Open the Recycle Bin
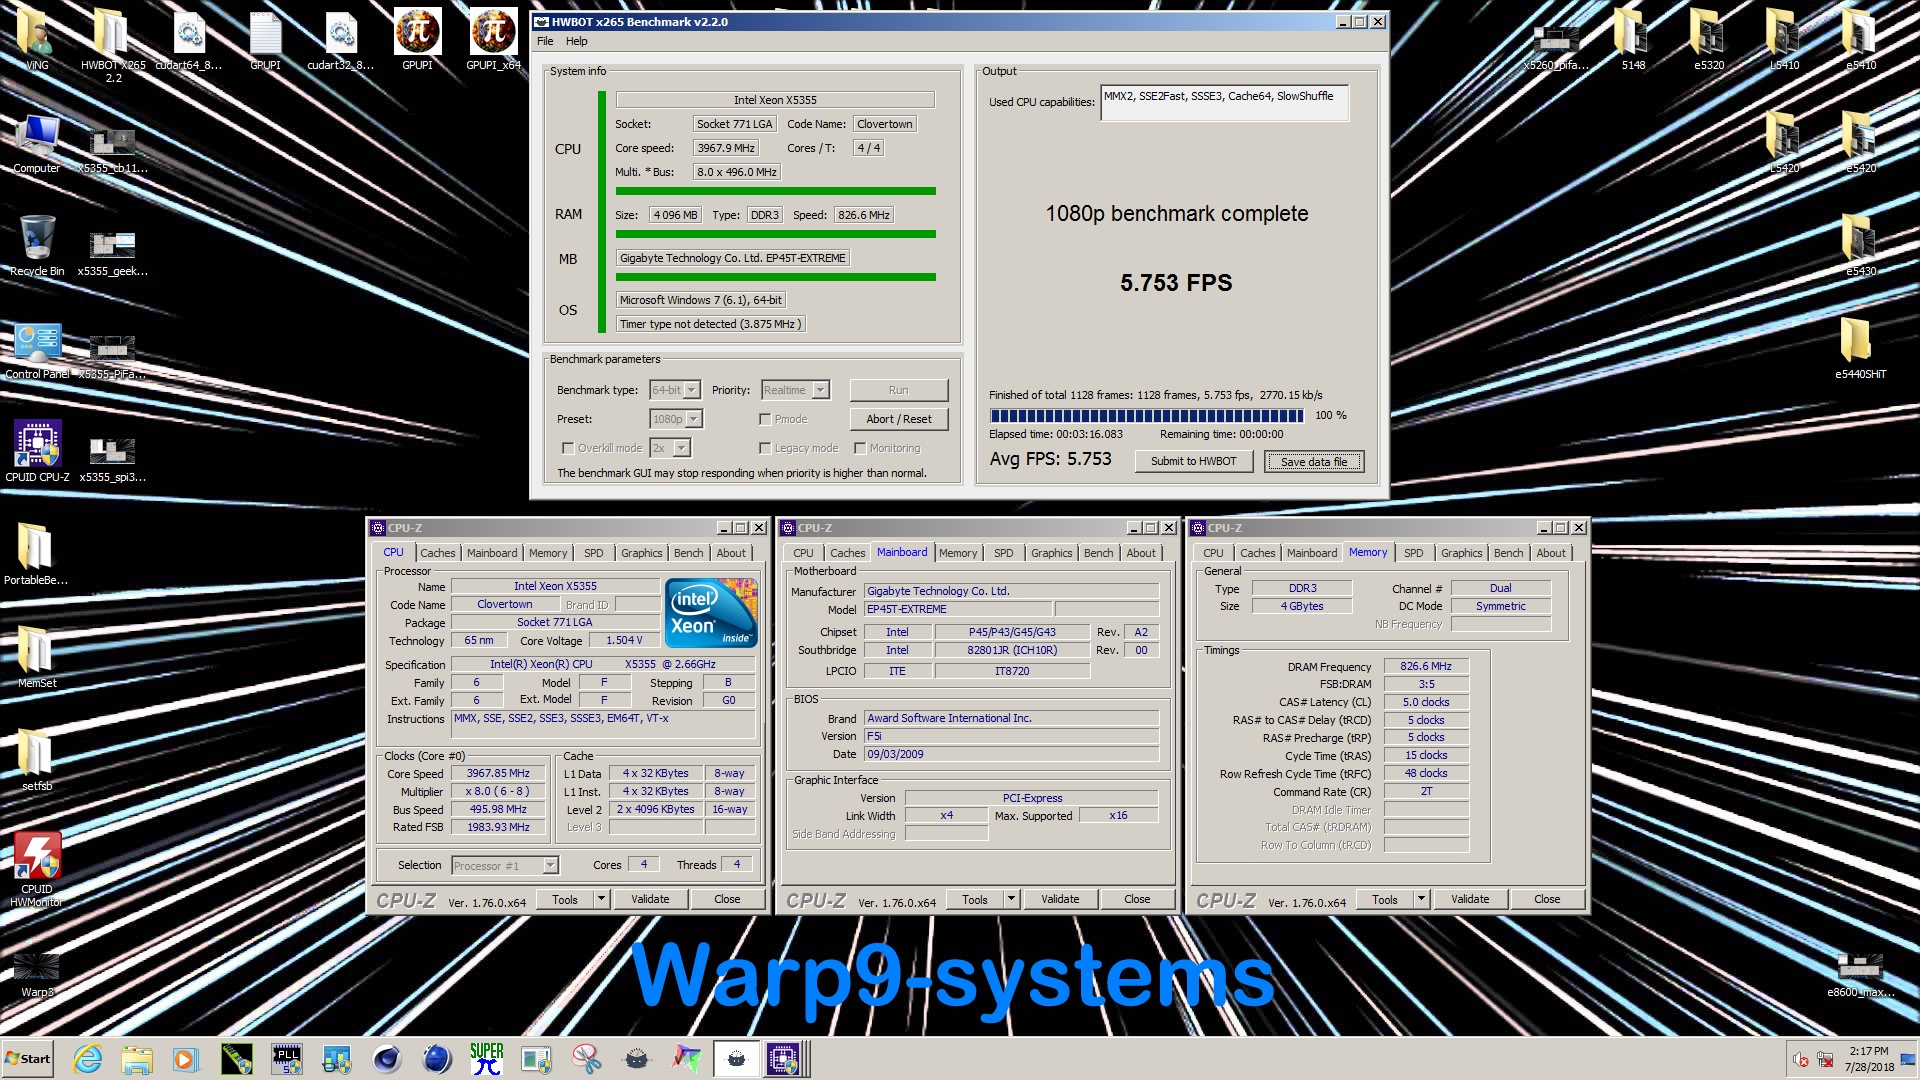The image size is (1920, 1080). click(x=37, y=246)
